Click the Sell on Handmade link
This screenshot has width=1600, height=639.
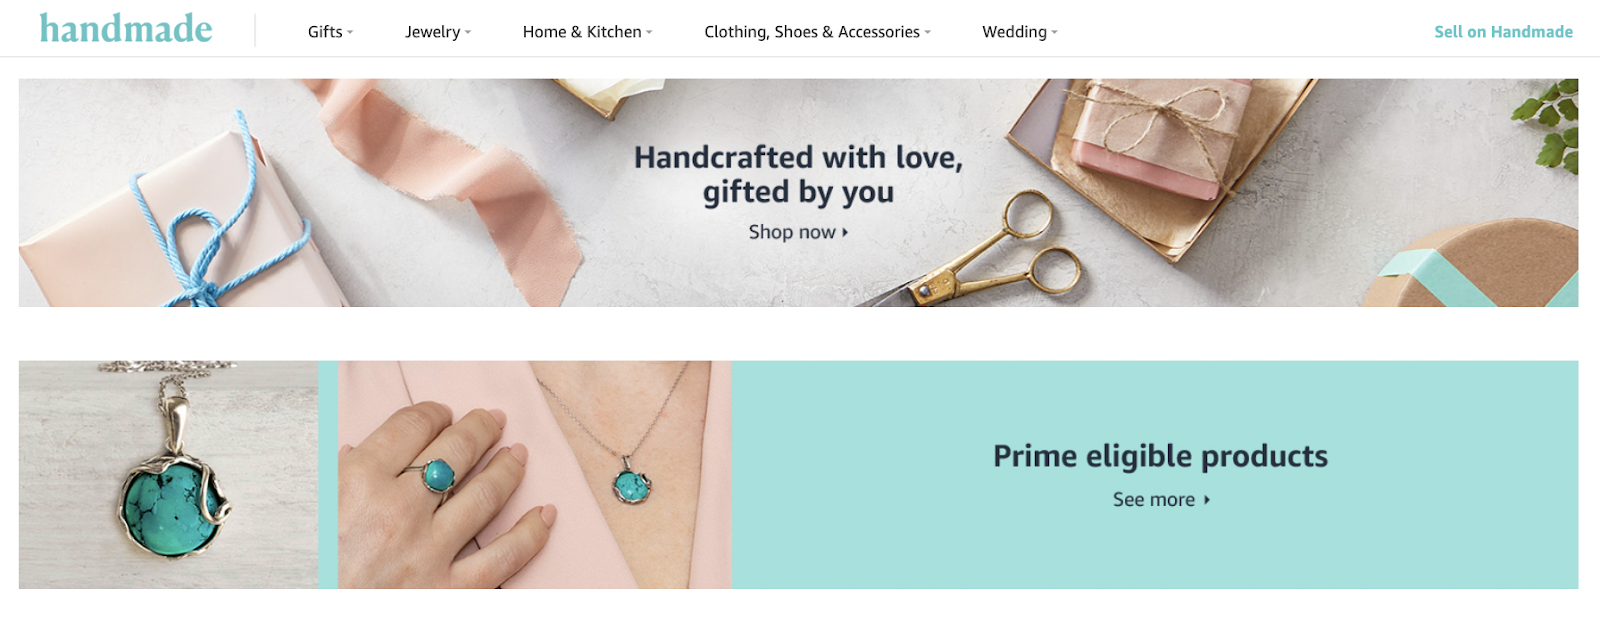point(1503,32)
